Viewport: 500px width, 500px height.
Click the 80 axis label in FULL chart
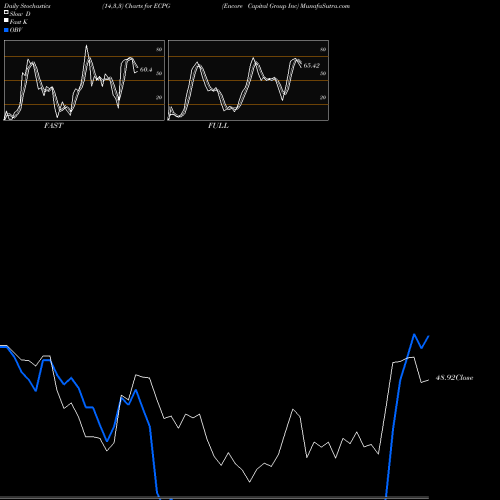(323, 49)
